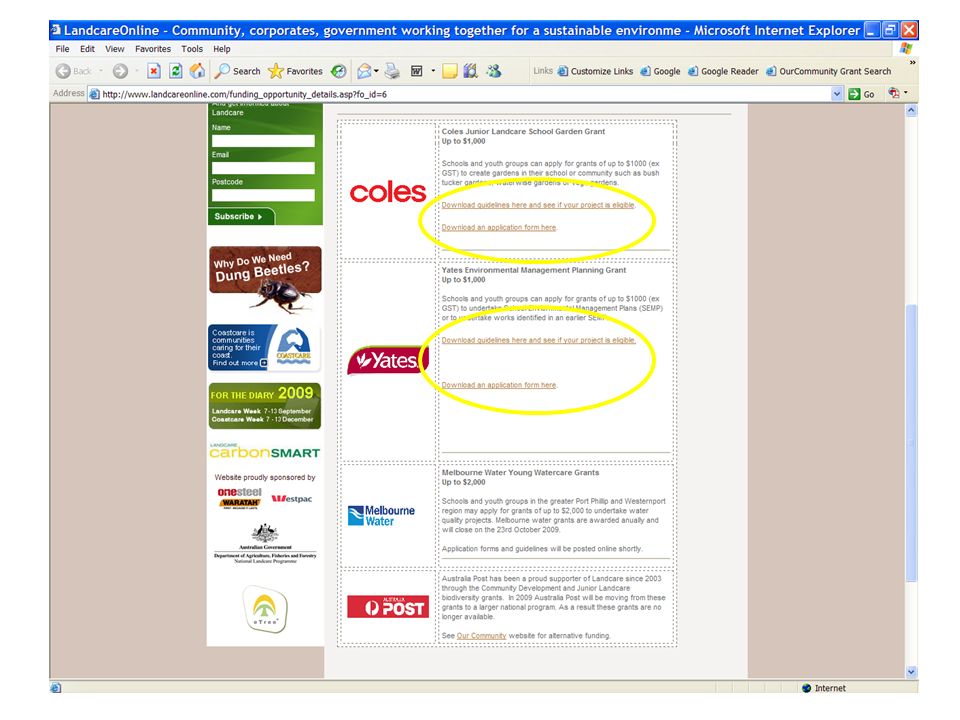The width and height of the screenshot is (960, 720).
Task: Click the OneSteel Waratah sponsor logo
Action: [x=239, y=498]
